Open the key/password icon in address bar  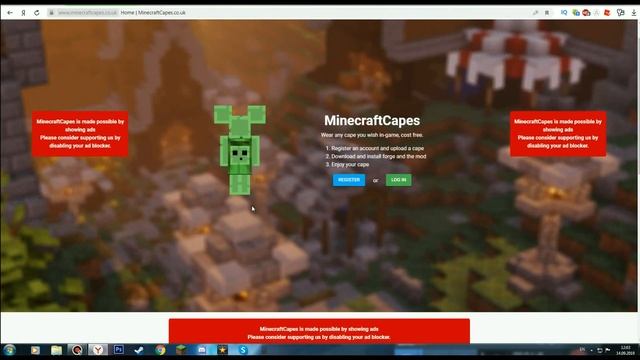[535, 13]
